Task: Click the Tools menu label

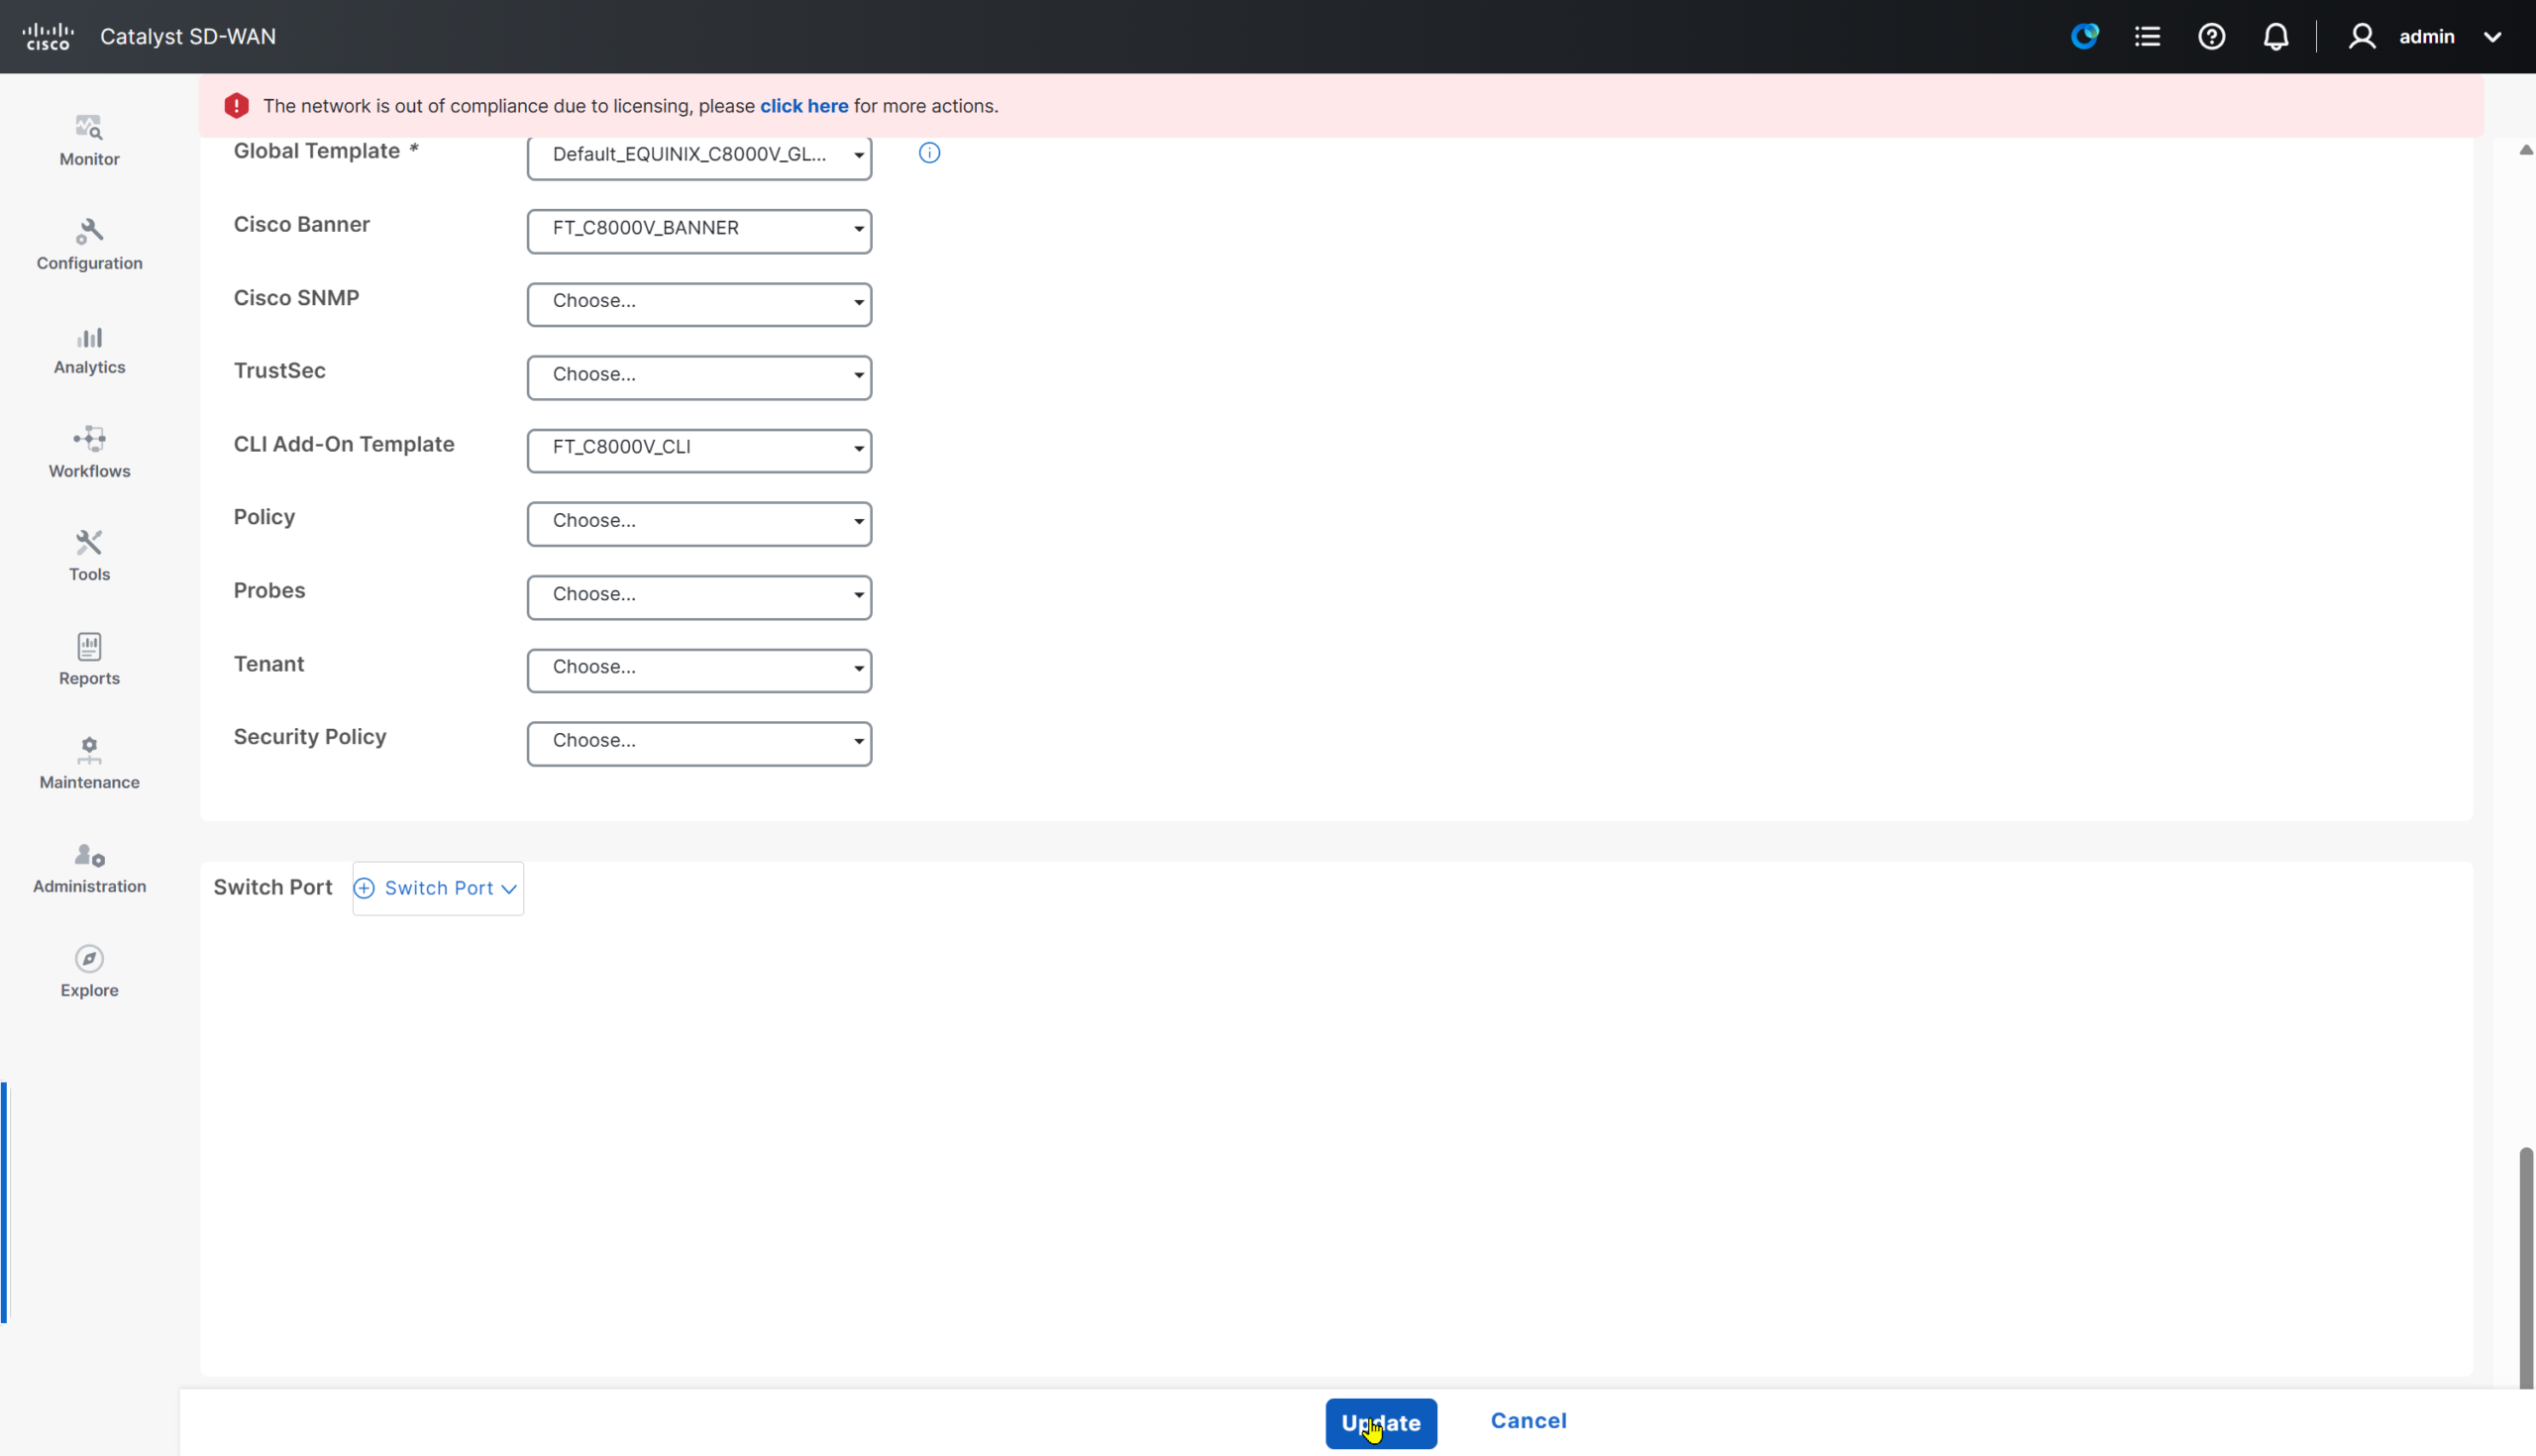Action: [x=89, y=574]
